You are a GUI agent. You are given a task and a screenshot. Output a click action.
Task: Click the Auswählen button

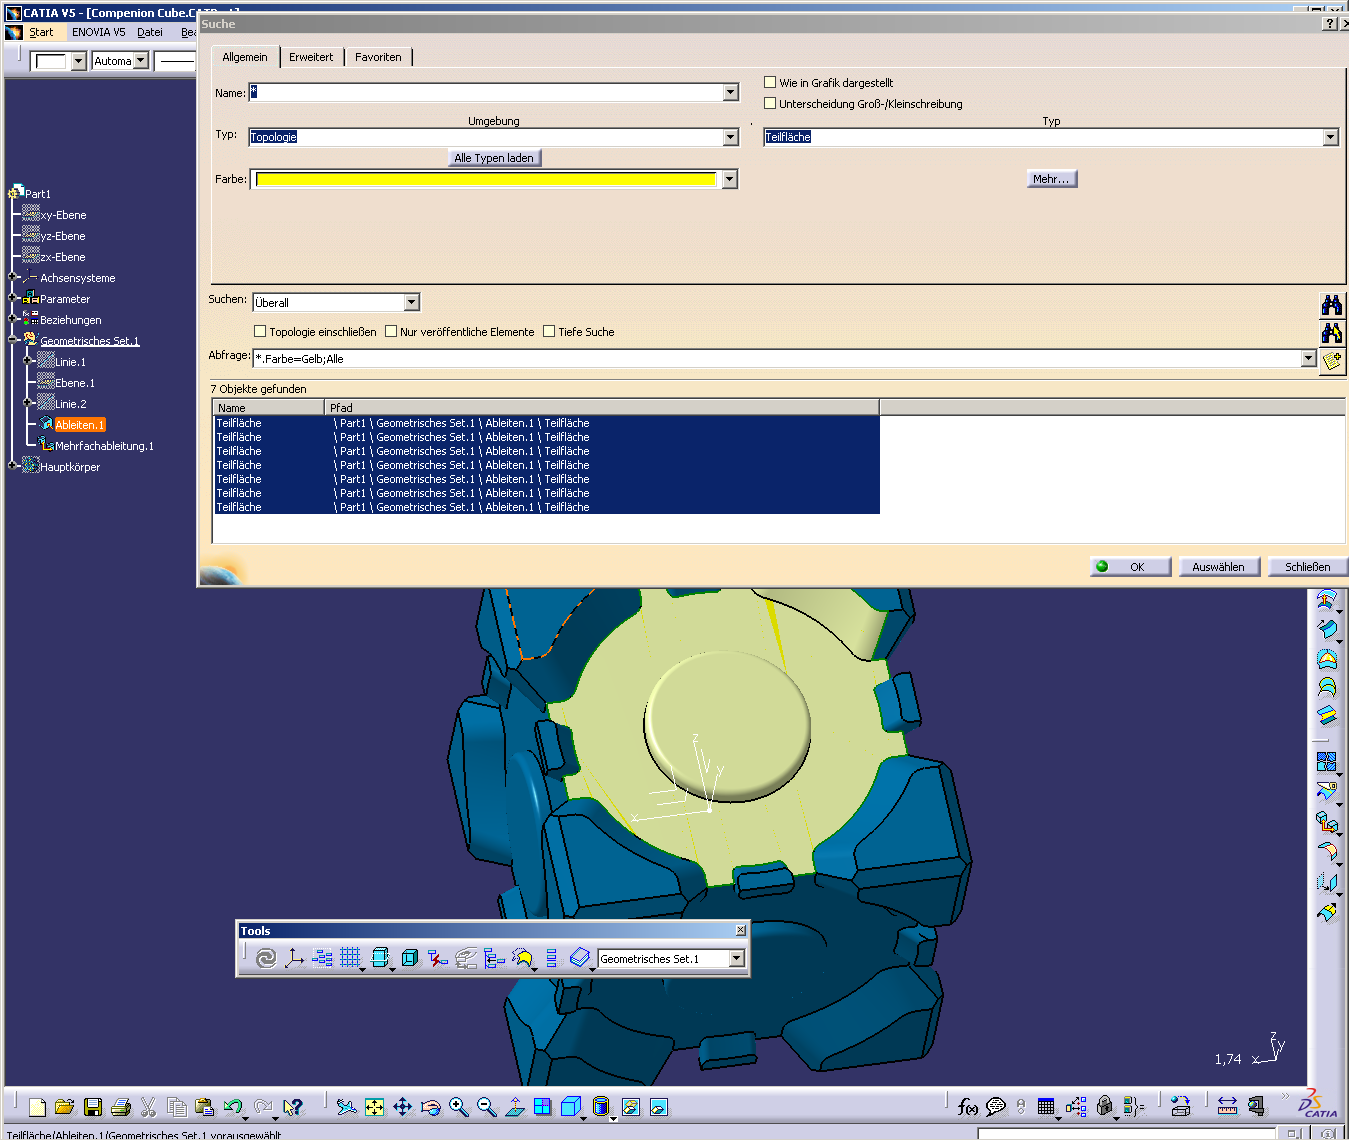click(1218, 567)
